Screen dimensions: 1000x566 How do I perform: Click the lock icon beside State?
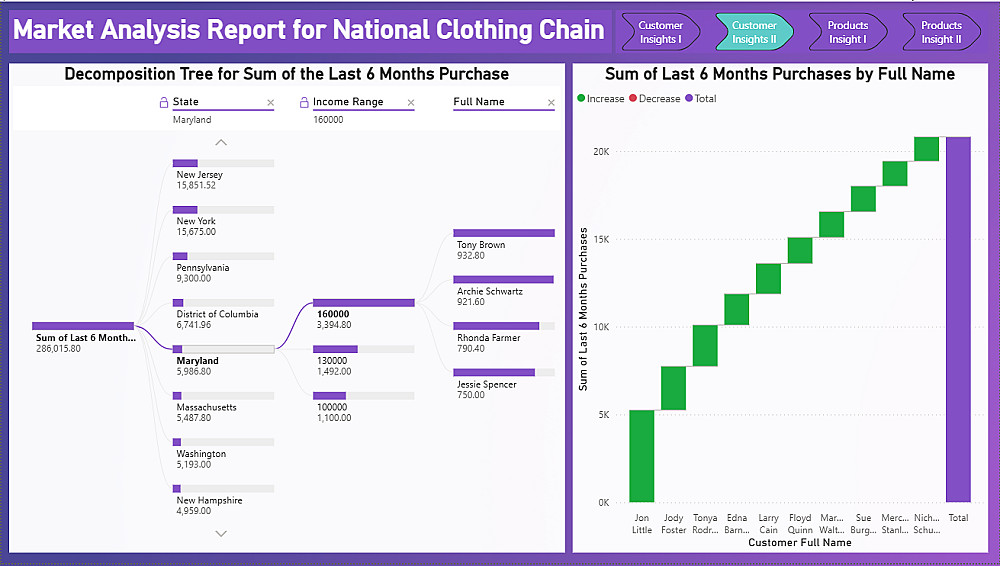point(164,102)
